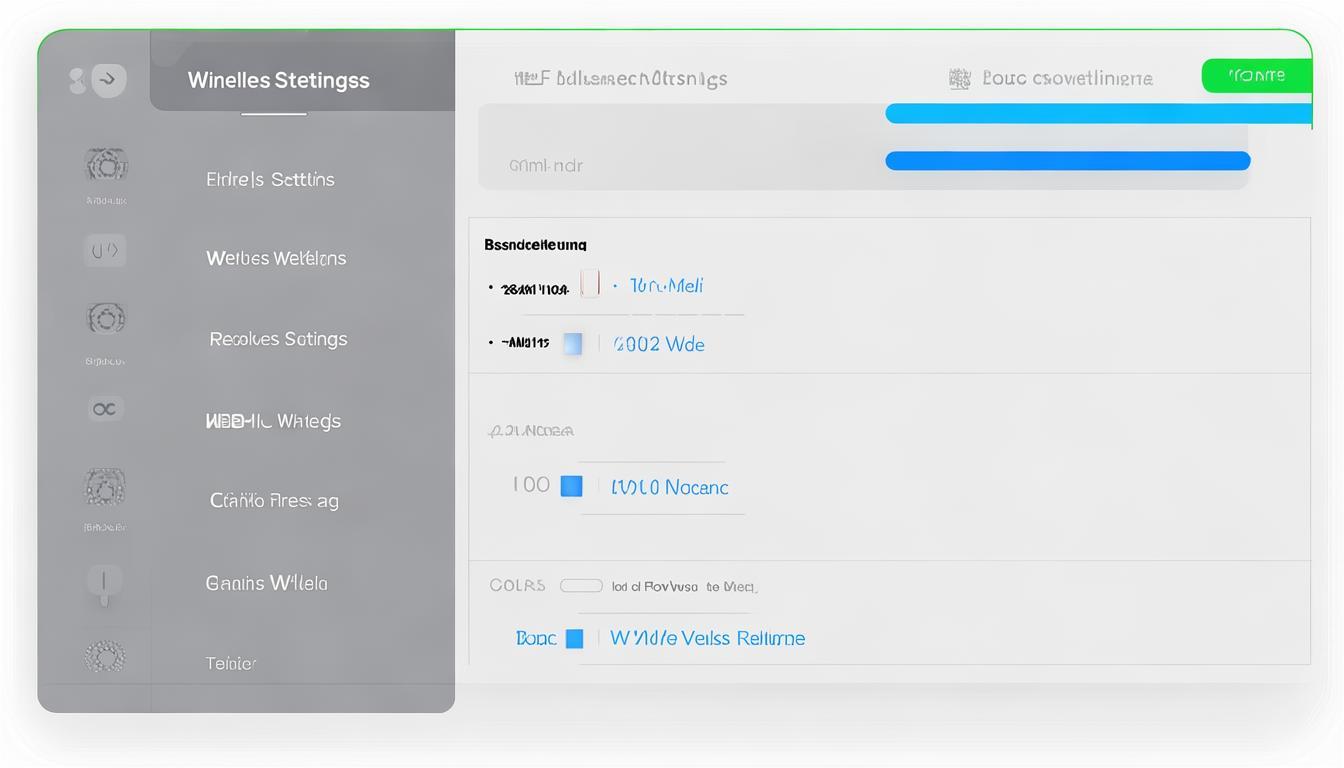This screenshot has width=1344, height=768.
Task: Click the OC icon in the sidebar
Action: pos(104,409)
